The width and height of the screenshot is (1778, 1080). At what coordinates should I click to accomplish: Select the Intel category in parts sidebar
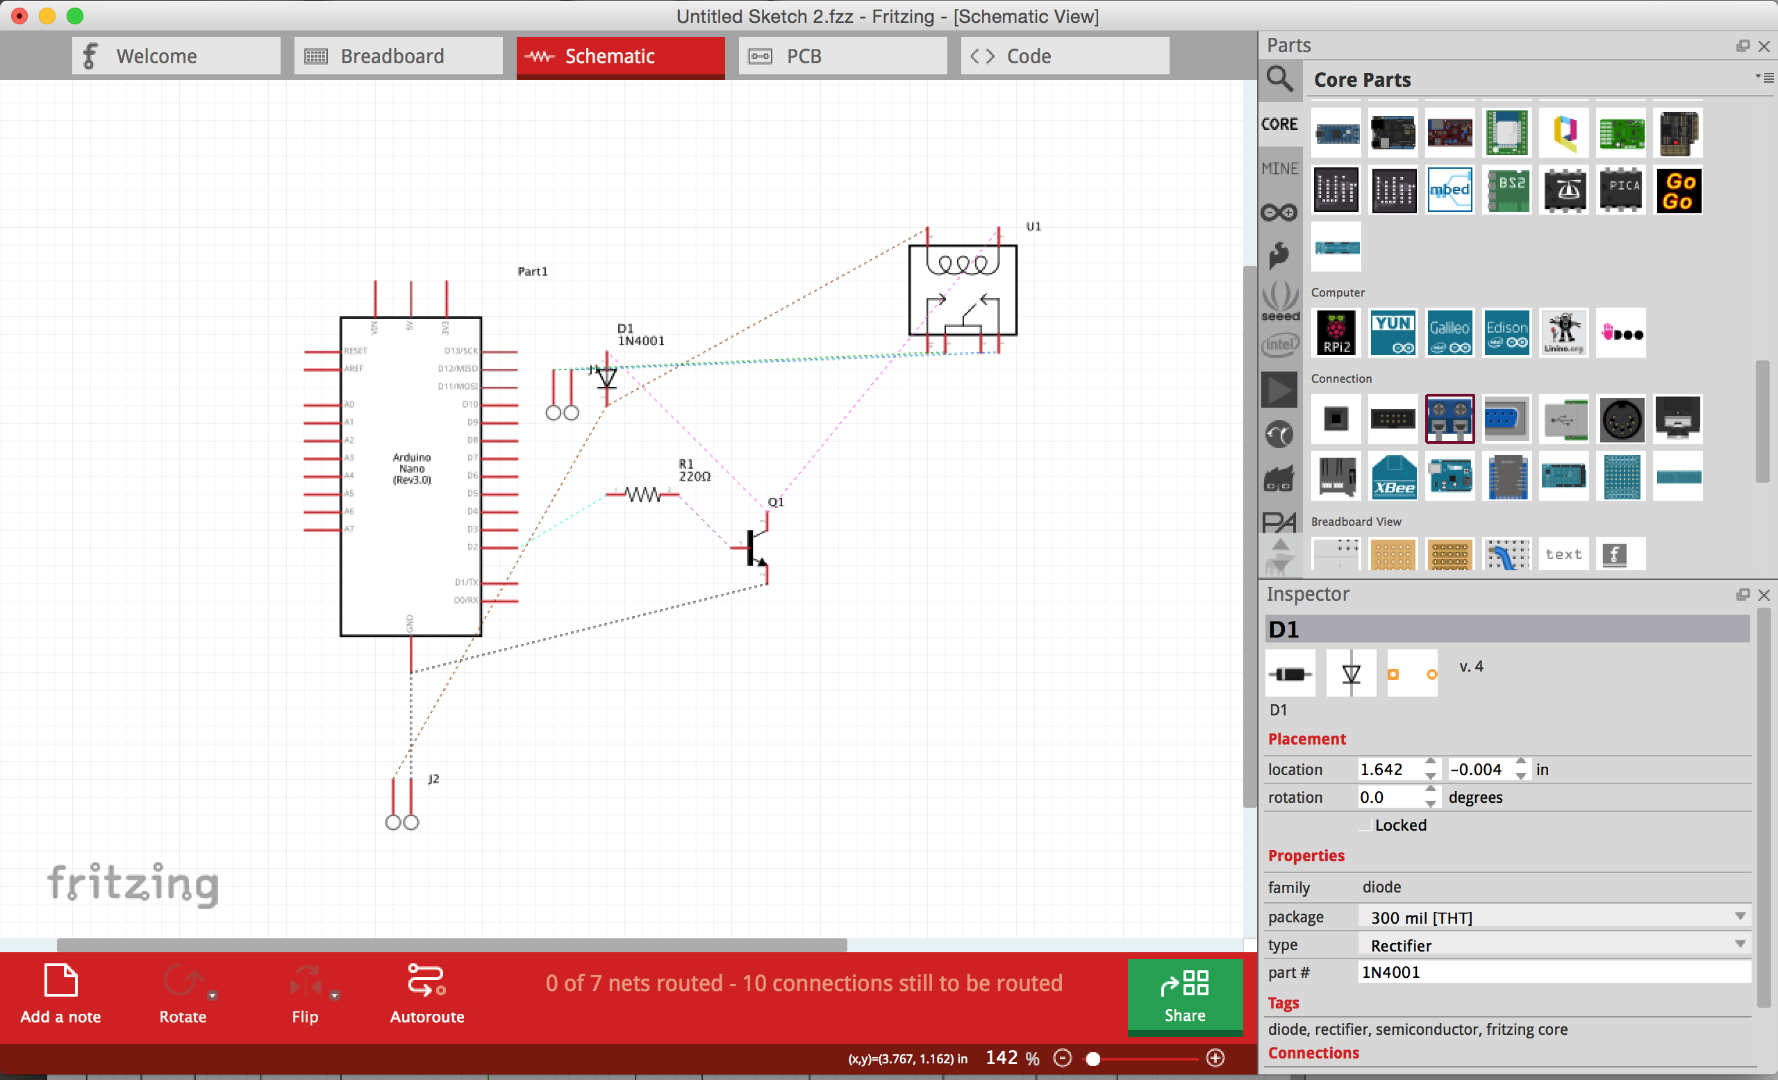[1281, 344]
